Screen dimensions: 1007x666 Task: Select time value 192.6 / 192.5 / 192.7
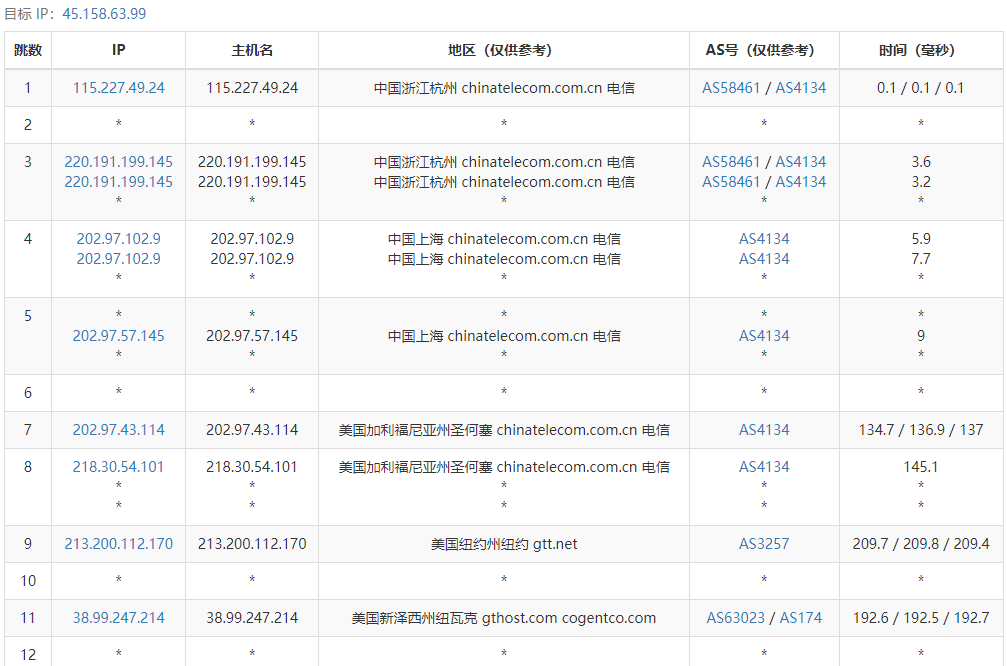tap(921, 618)
